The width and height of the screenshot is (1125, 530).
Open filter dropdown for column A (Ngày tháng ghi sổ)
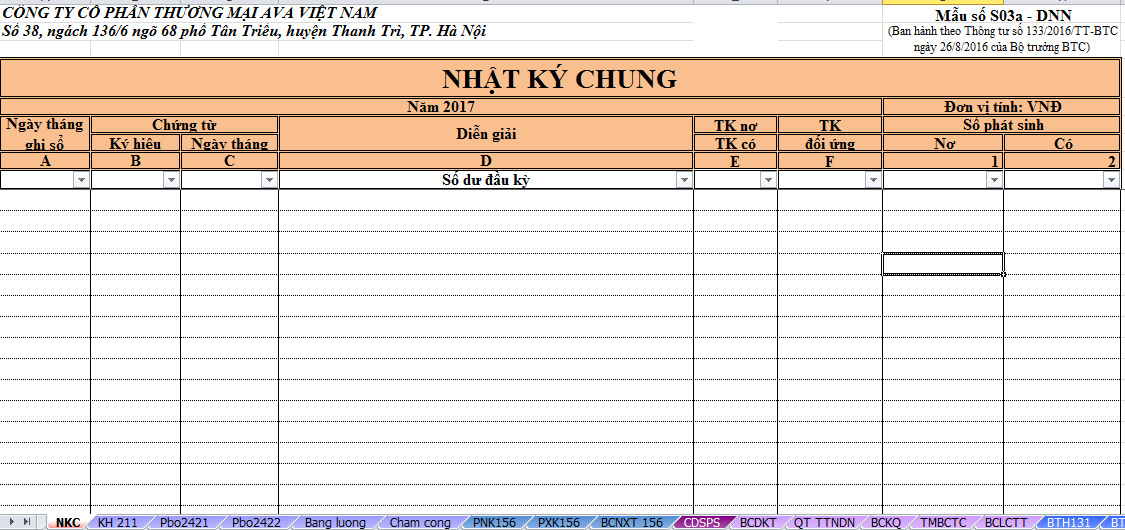(x=81, y=180)
